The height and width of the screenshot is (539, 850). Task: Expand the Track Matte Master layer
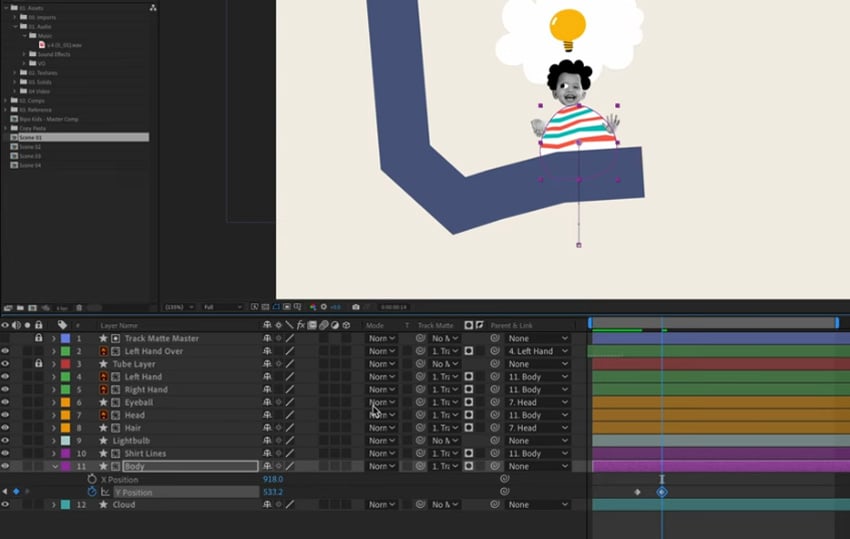53,338
